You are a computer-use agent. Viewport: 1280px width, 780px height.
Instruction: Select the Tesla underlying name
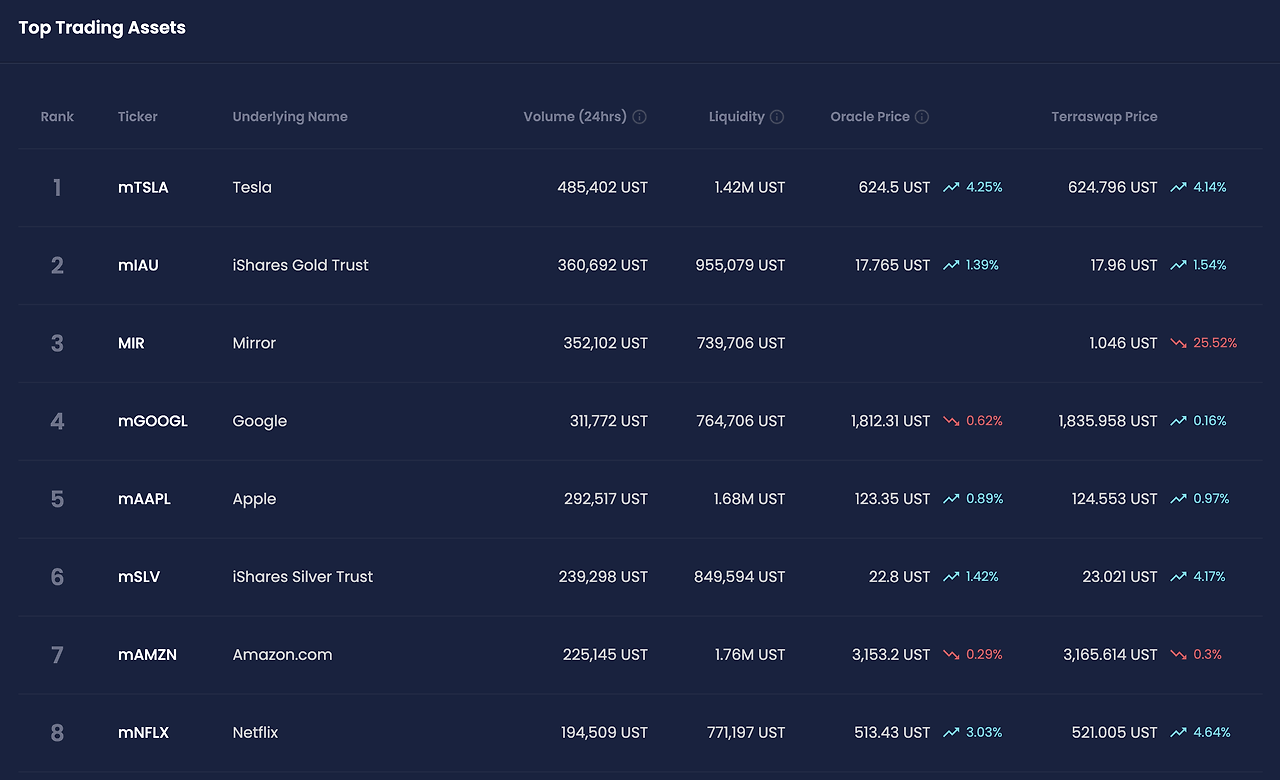(252, 187)
